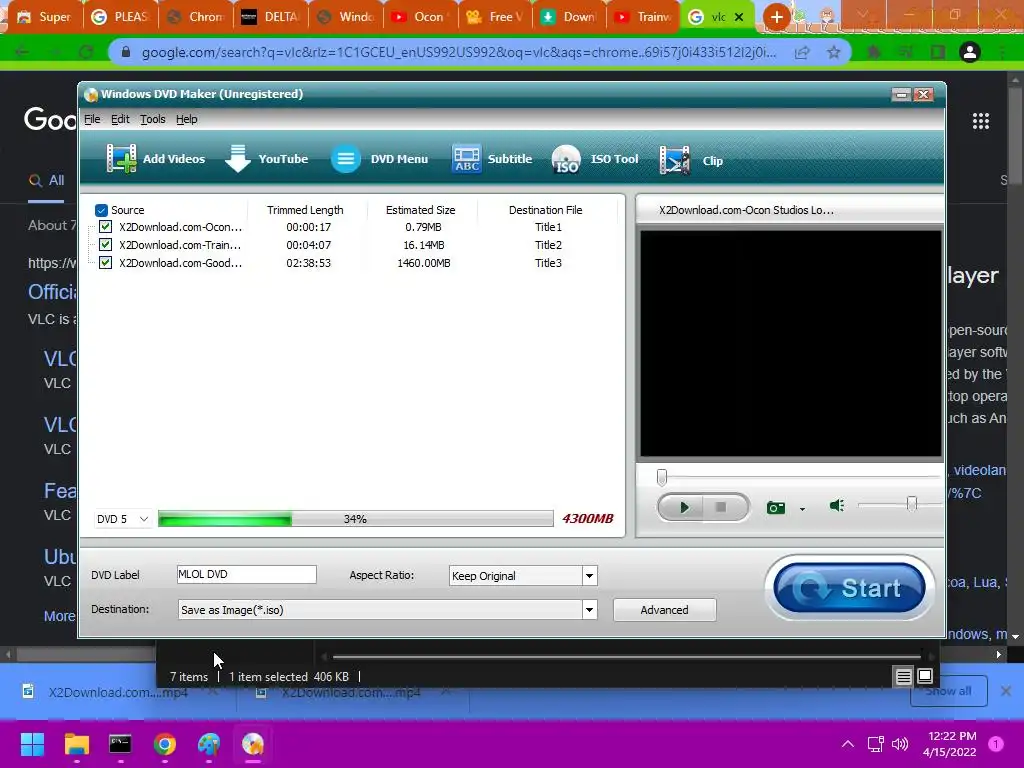The height and width of the screenshot is (768, 1024).
Task: Switch File Explorer to details view icon
Action: 903,677
